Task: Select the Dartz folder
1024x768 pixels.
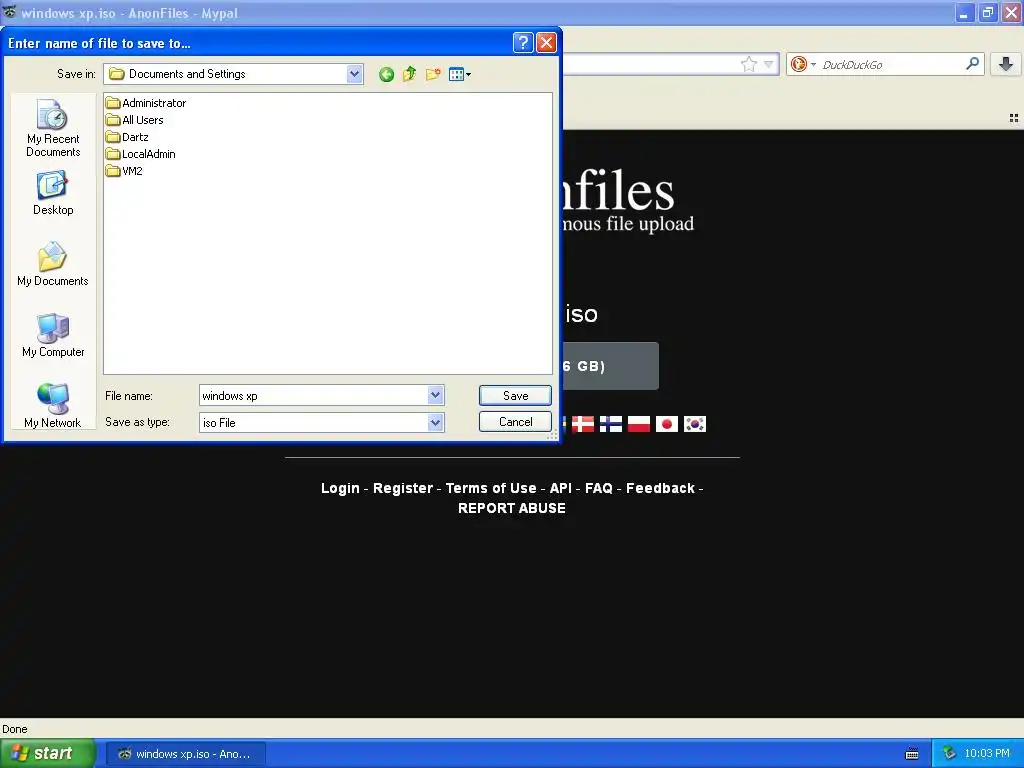Action: coord(127,137)
